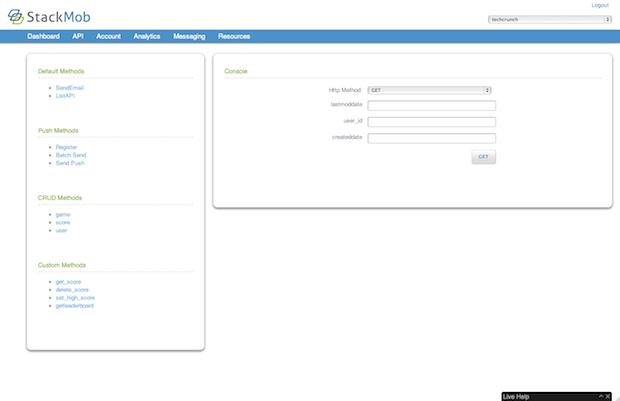Click the Live Help bar title
Viewport: 620px width, 401px height.
[516, 397]
